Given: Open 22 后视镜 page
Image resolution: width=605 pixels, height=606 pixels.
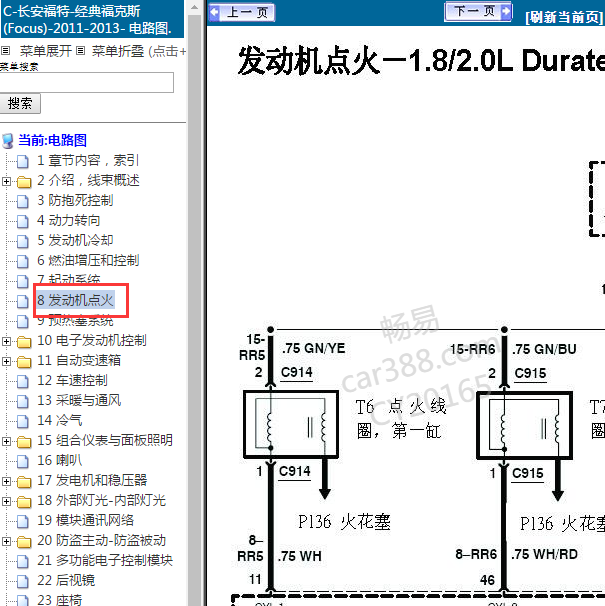Looking at the screenshot, I should pyautogui.click(x=66, y=581).
